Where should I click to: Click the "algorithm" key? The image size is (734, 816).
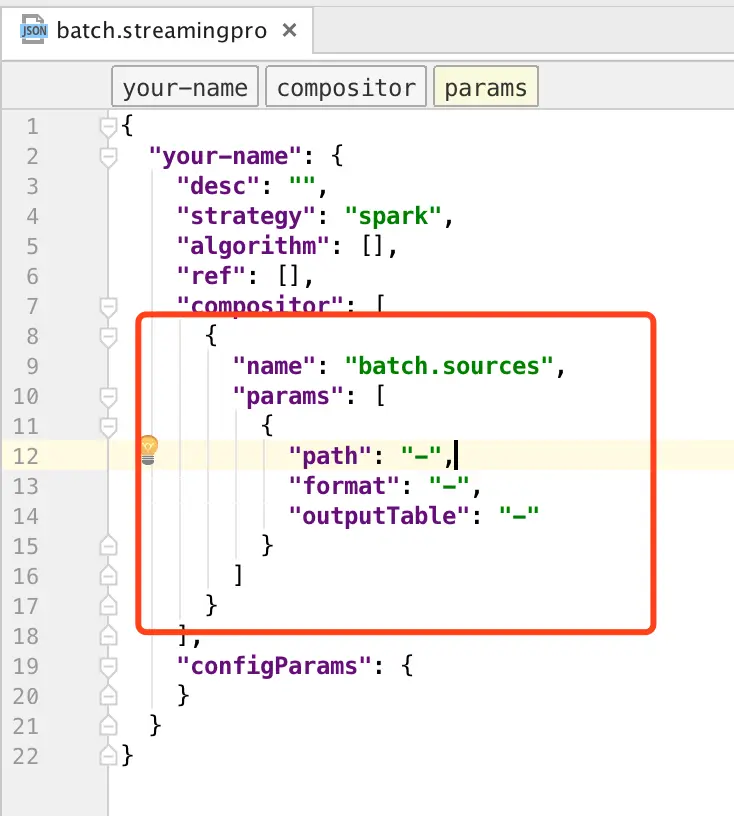[254, 246]
